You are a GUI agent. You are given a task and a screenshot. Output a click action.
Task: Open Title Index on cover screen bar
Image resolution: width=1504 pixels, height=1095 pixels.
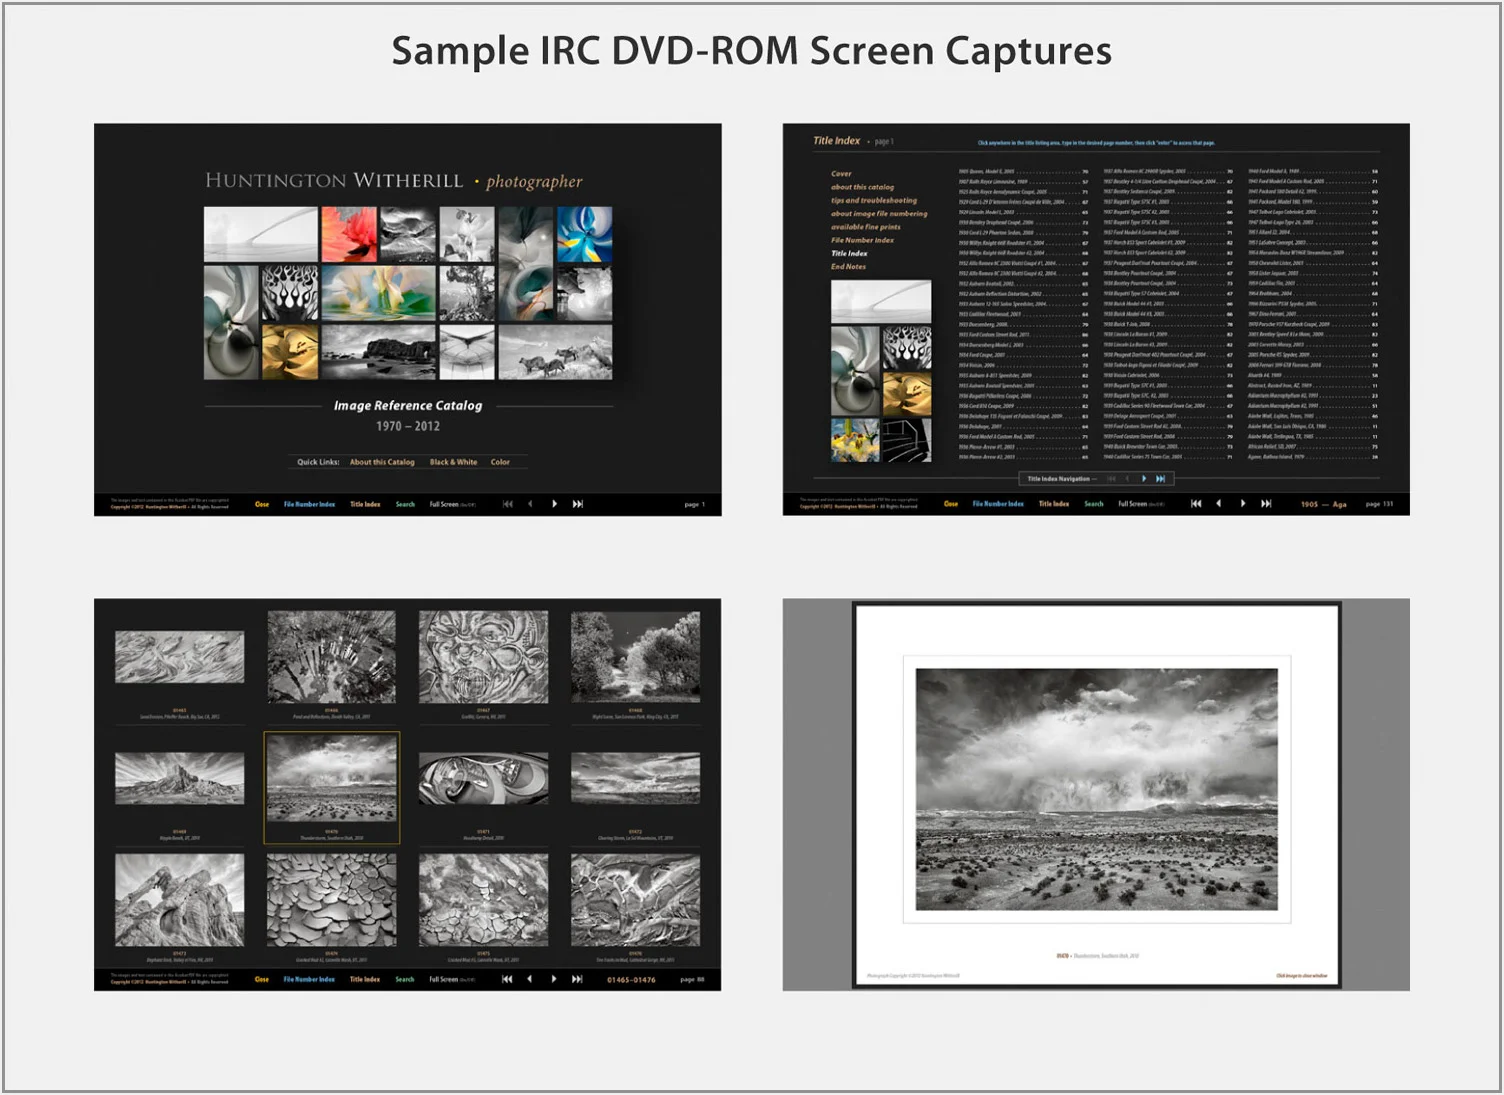coord(365,504)
